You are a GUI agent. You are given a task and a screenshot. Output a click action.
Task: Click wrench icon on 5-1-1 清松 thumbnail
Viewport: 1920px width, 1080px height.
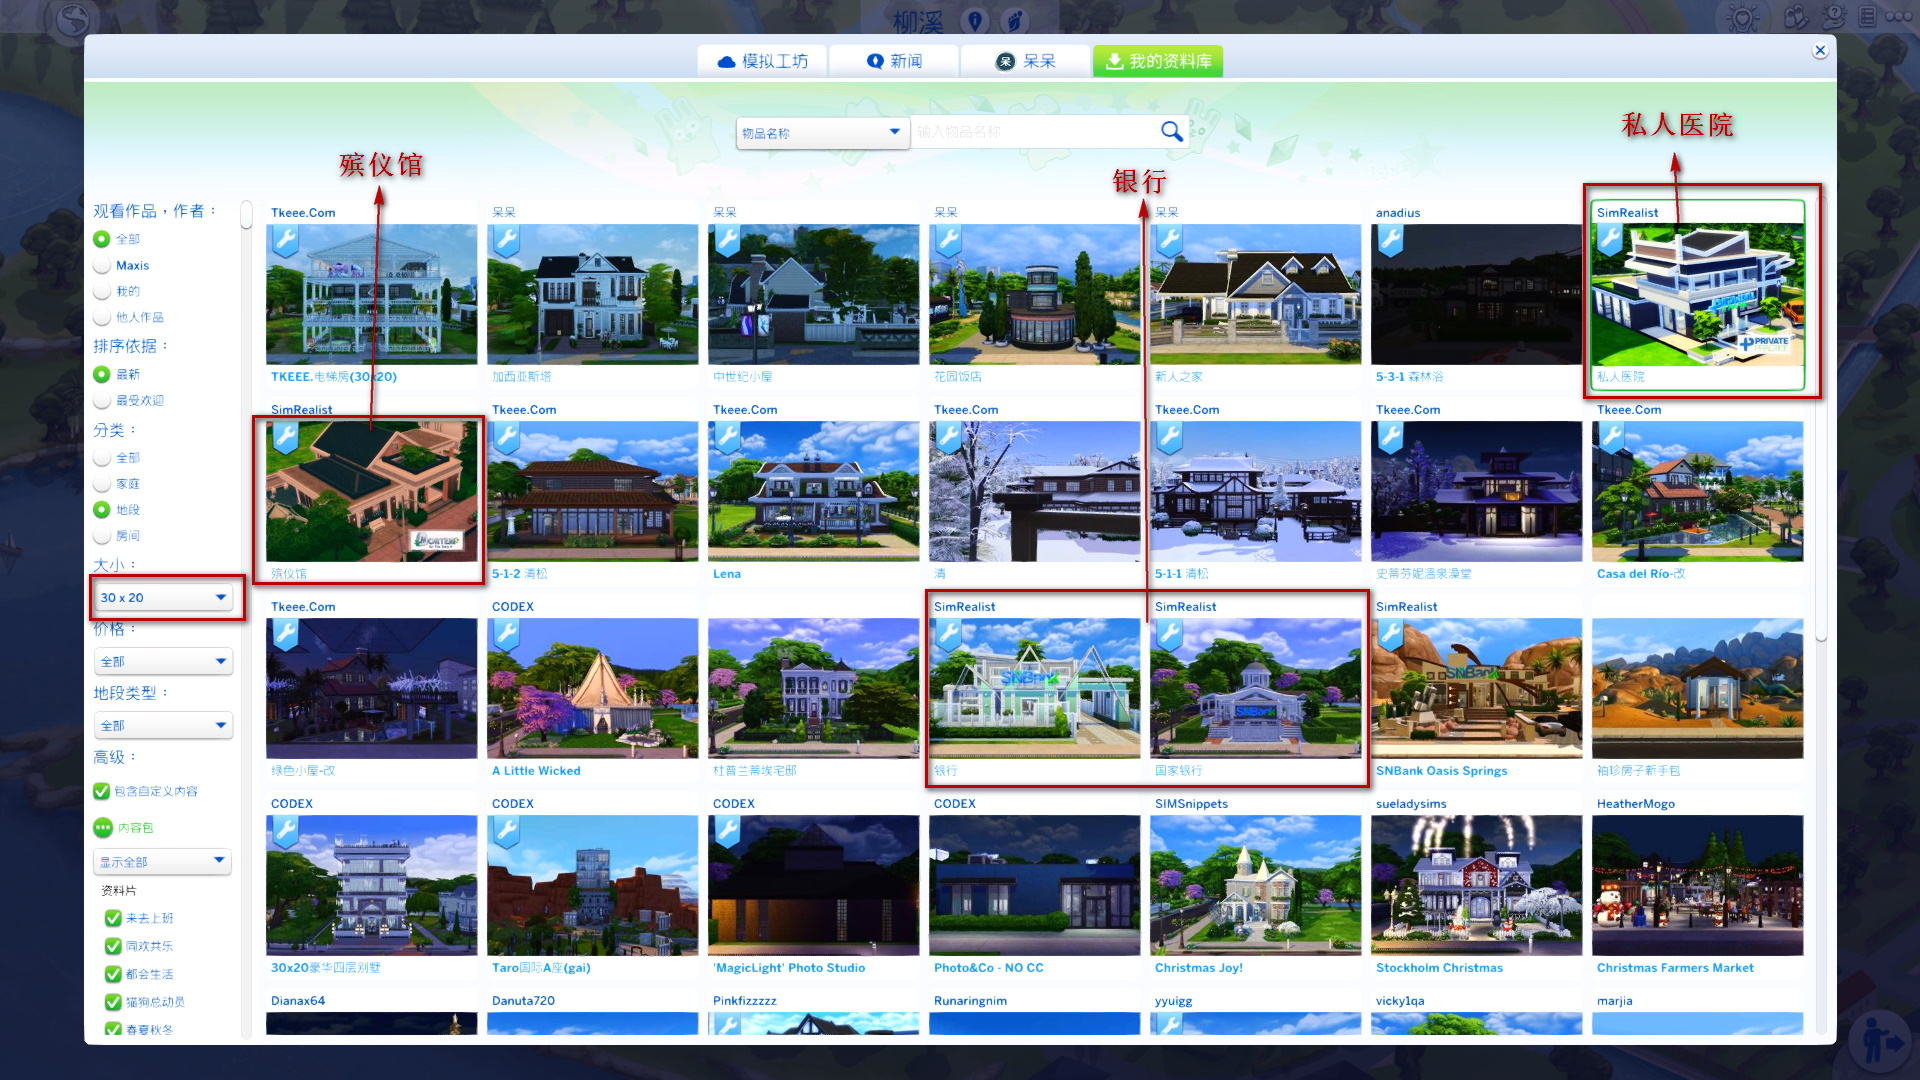pyautogui.click(x=1169, y=438)
